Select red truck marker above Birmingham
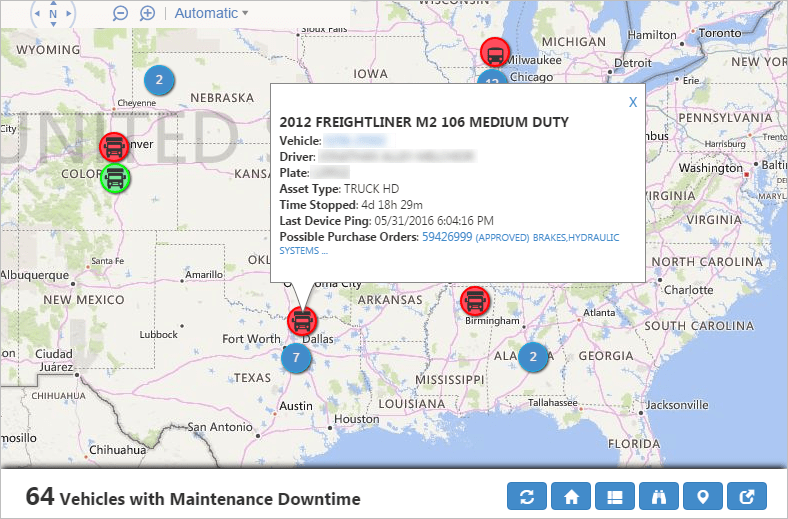788x519 pixels. click(x=475, y=301)
